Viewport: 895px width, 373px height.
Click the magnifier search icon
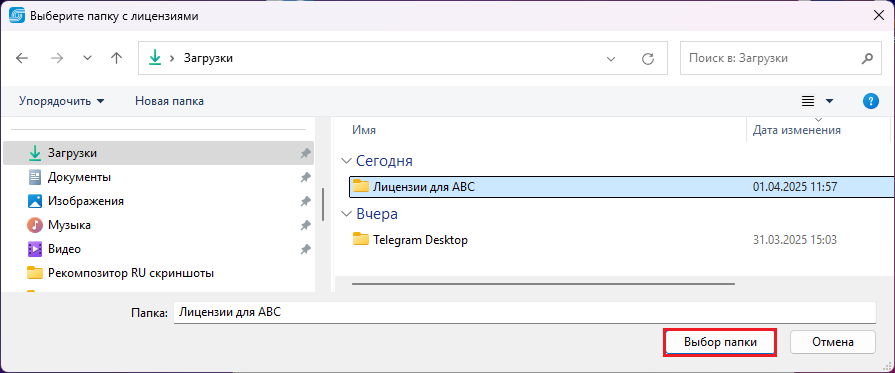coord(867,58)
